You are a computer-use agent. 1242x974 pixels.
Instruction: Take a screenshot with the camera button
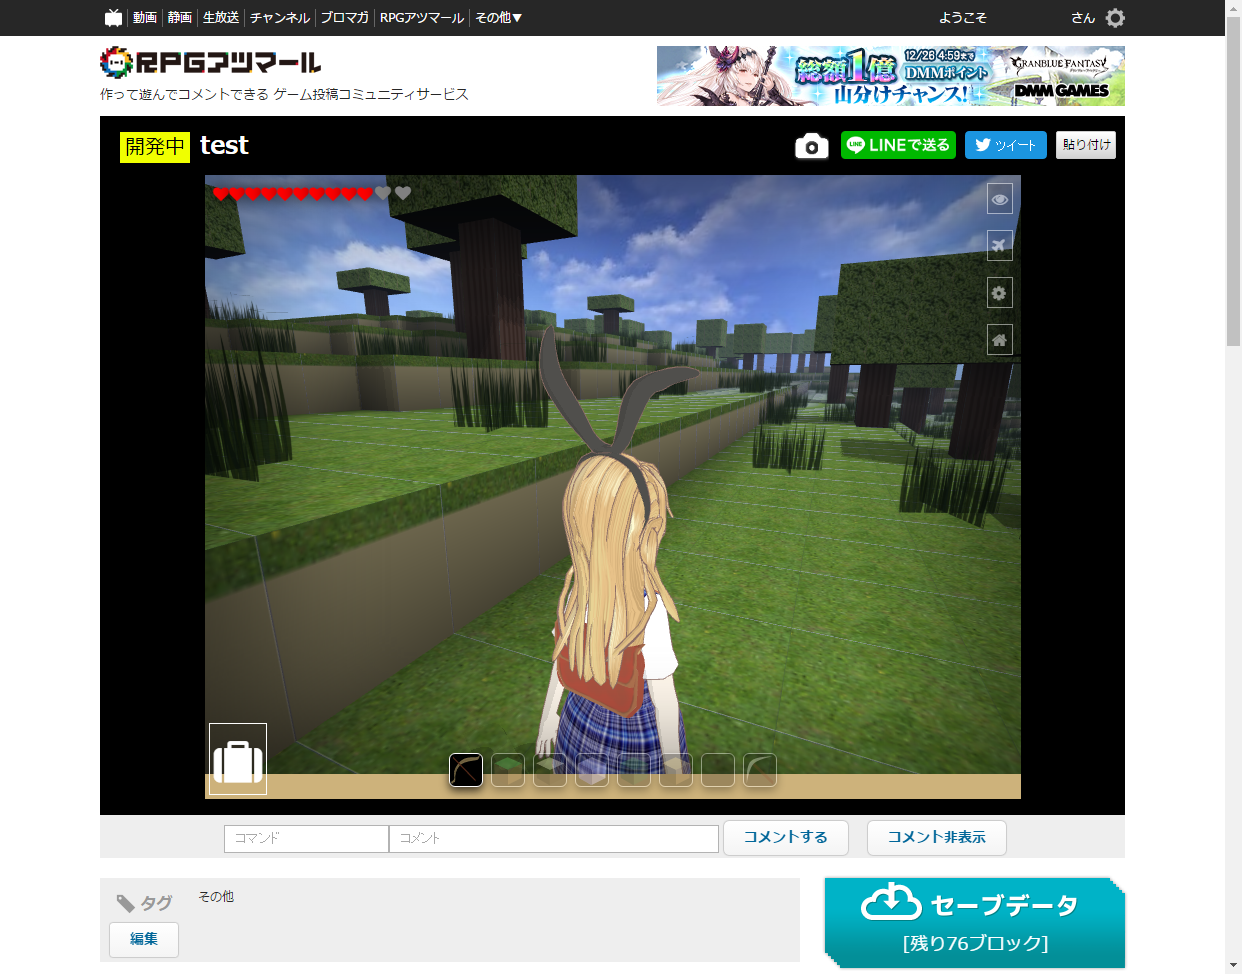coord(811,146)
